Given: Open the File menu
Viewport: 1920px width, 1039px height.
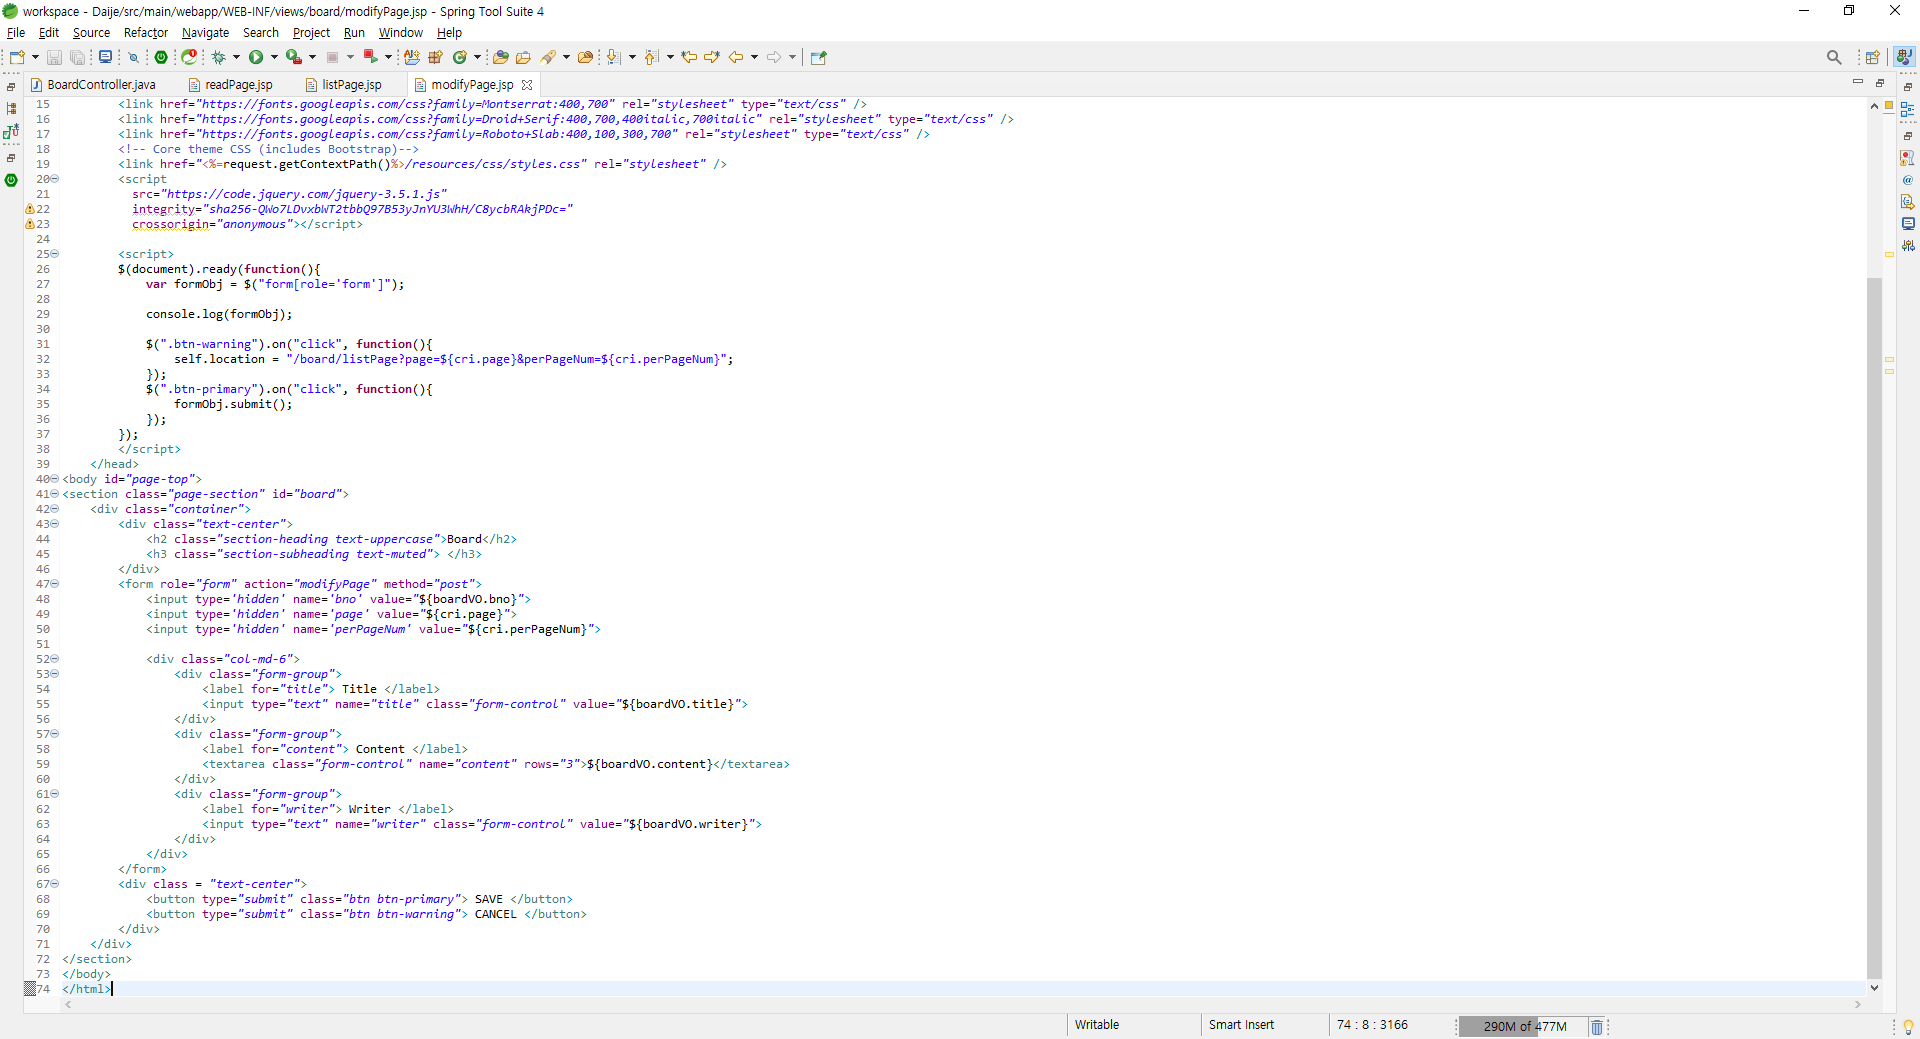Looking at the screenshot, I should [16, 33].
